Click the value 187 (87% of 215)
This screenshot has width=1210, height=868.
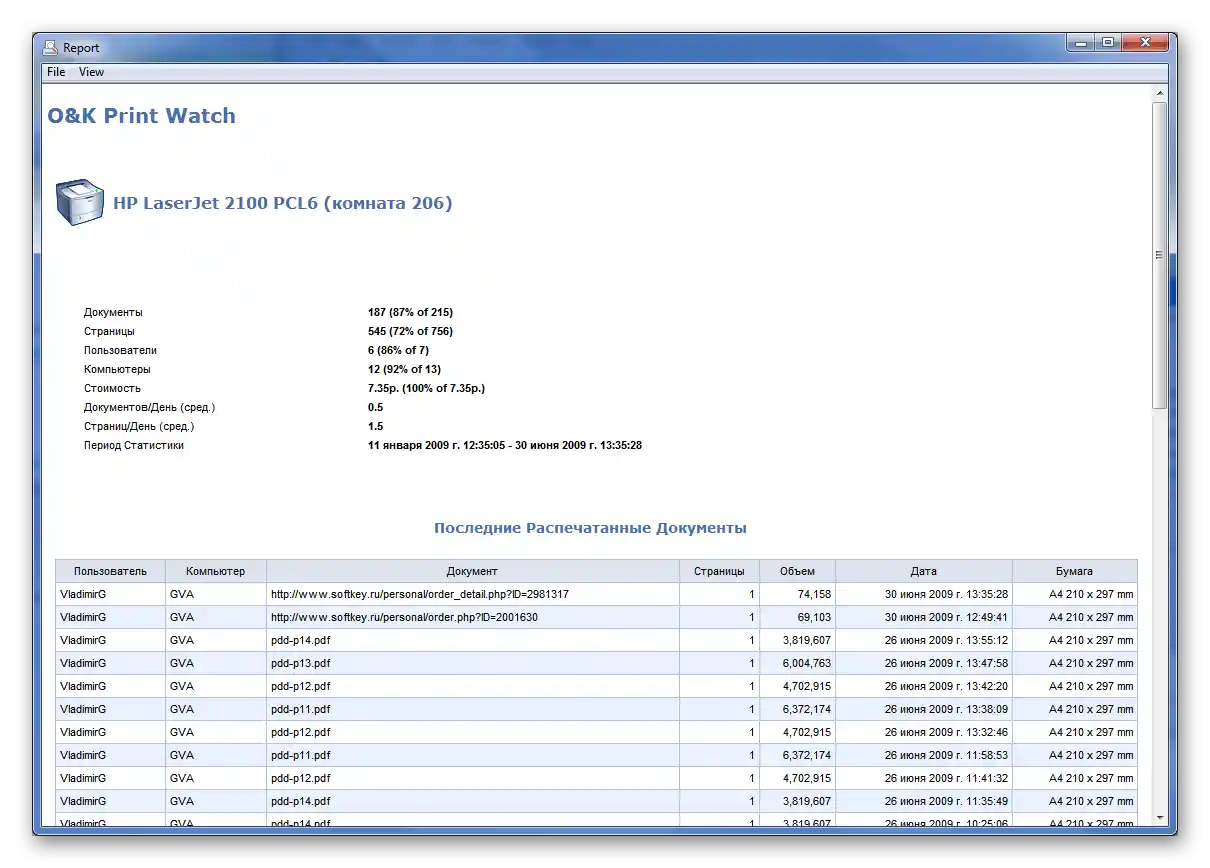click(x=410, y=312)
